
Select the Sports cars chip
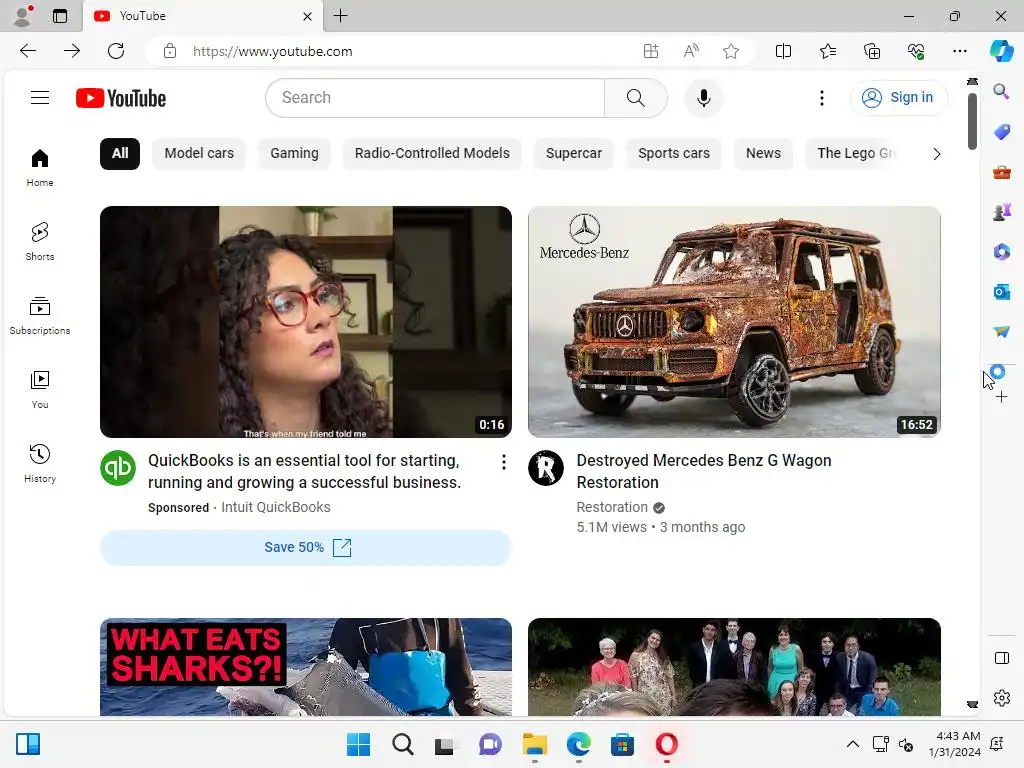coord(673,153)
